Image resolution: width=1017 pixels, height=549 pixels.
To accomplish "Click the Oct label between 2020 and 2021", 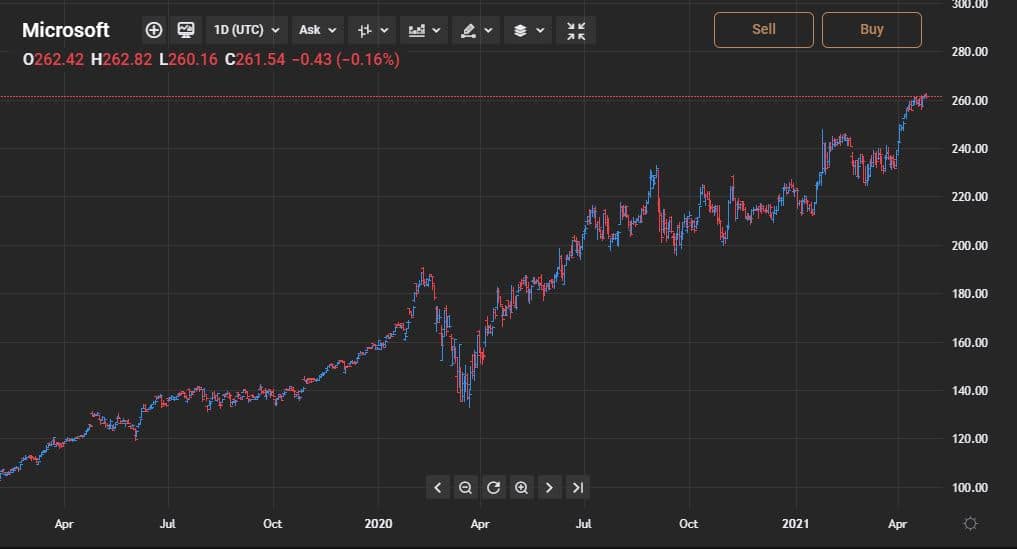I will 688,524.
